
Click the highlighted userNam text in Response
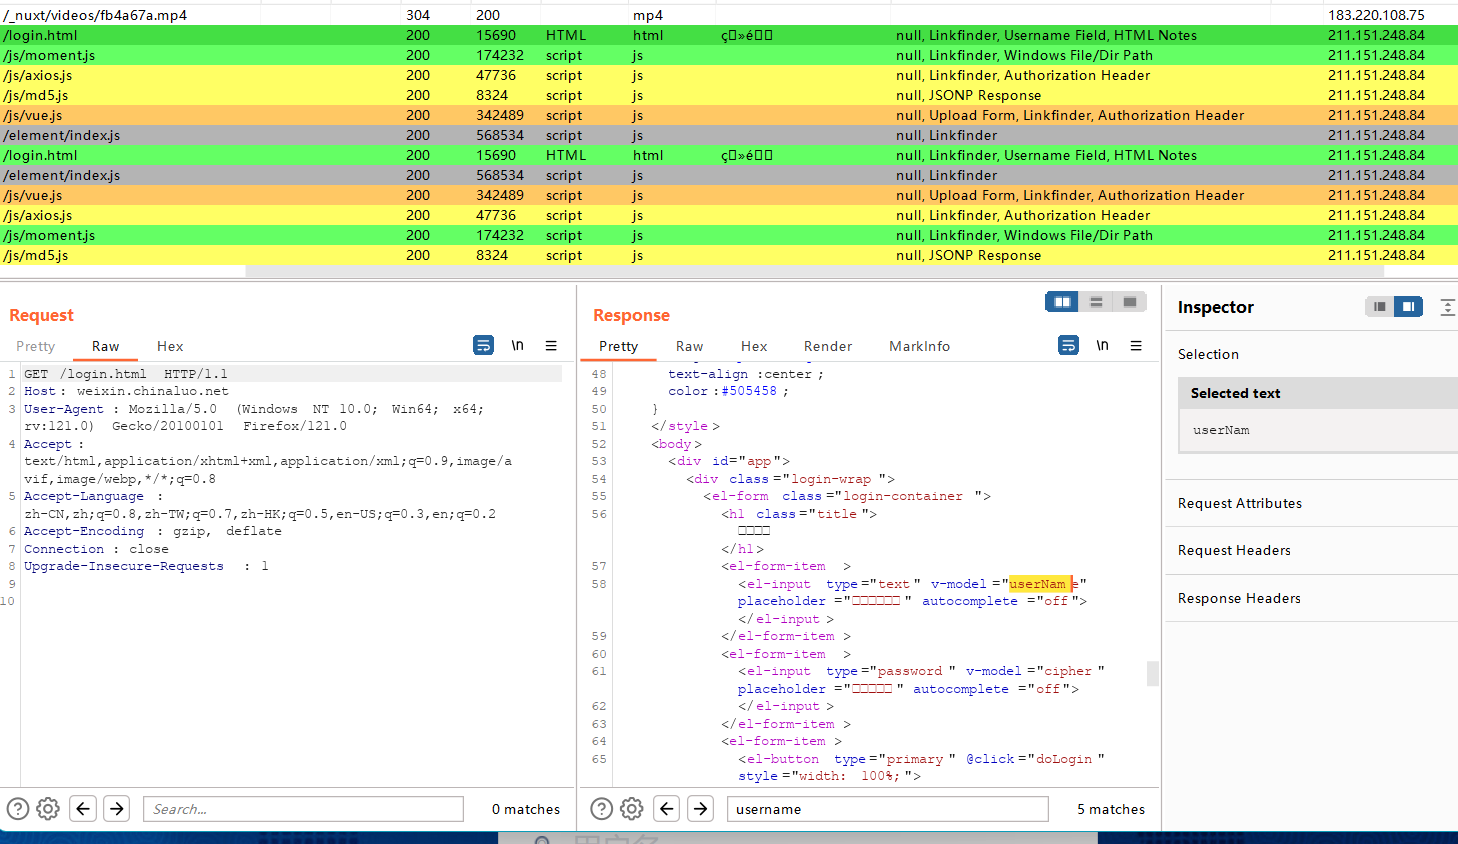click(x=1040, y=584)
